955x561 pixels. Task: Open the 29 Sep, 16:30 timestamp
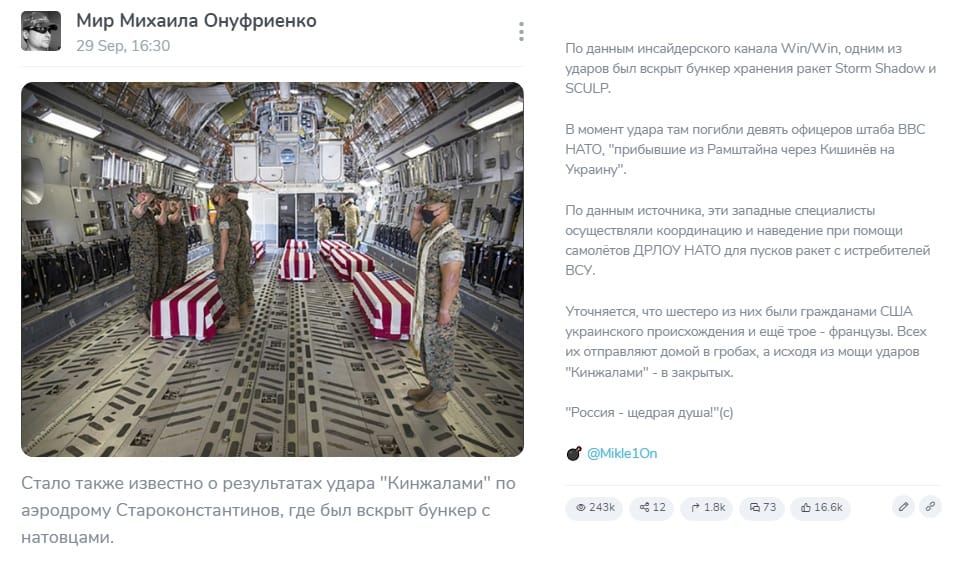[123, 46]
